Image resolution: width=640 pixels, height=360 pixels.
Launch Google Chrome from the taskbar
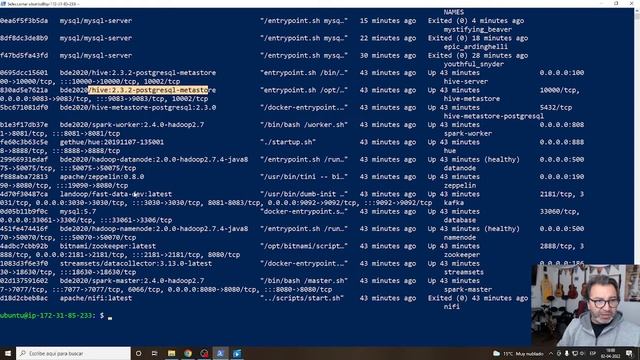pos(188,353)
